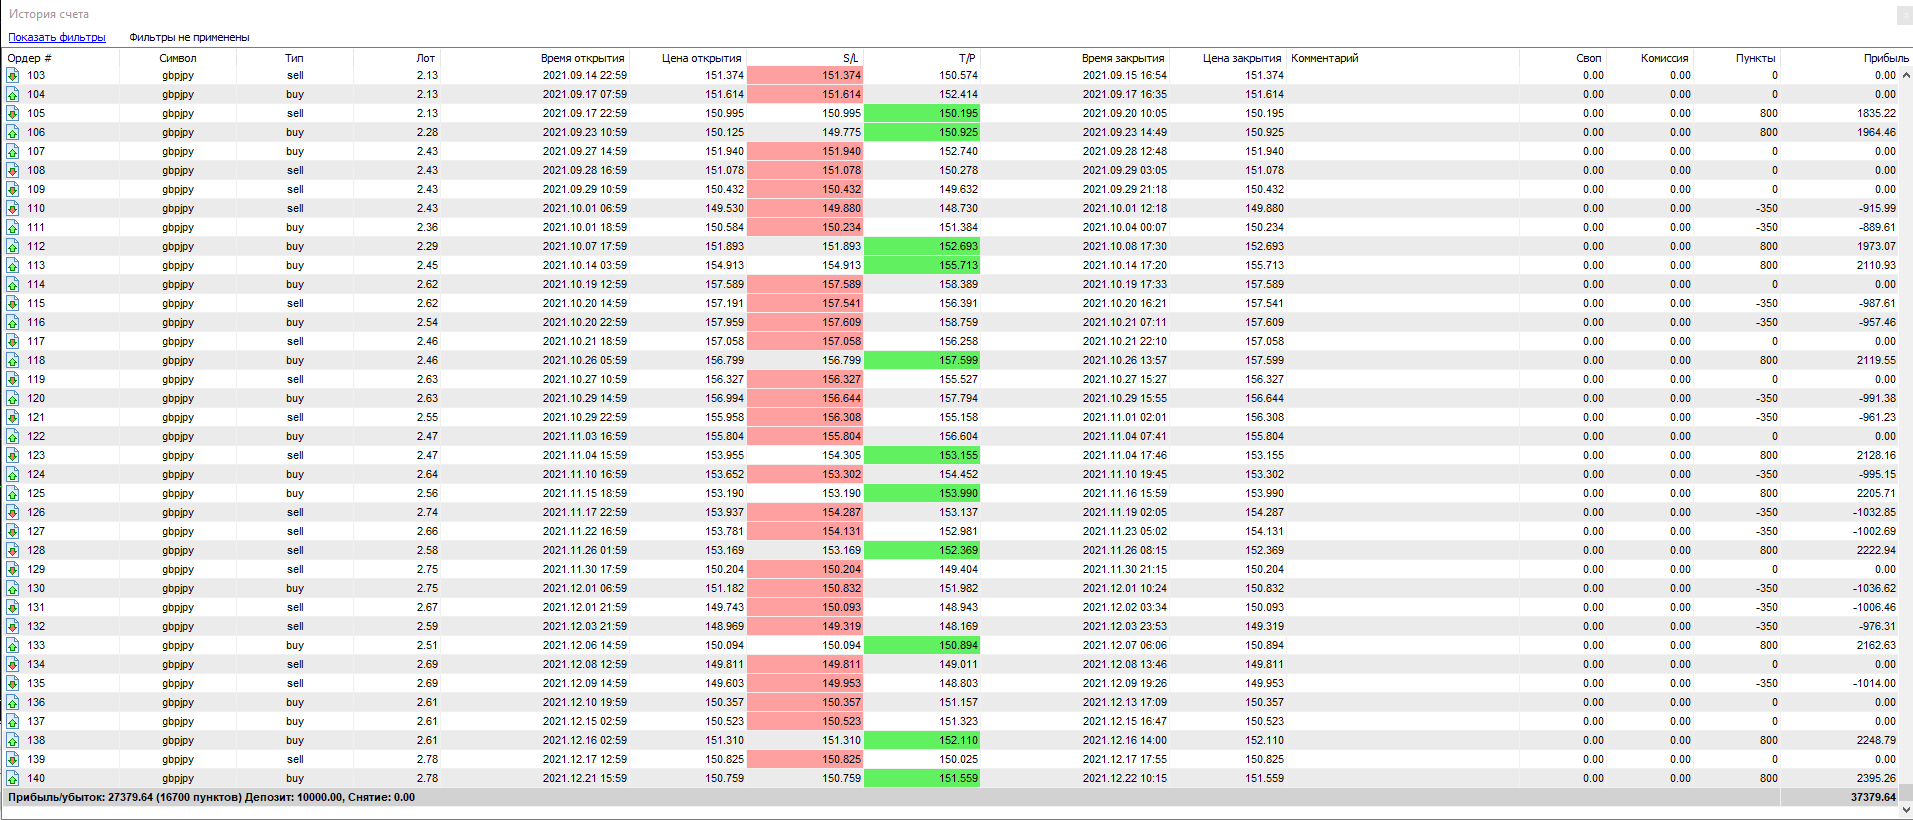Click the sell icon for order 119
Image resolution: width=1913 pixels, height=820 pixels.
13,380
